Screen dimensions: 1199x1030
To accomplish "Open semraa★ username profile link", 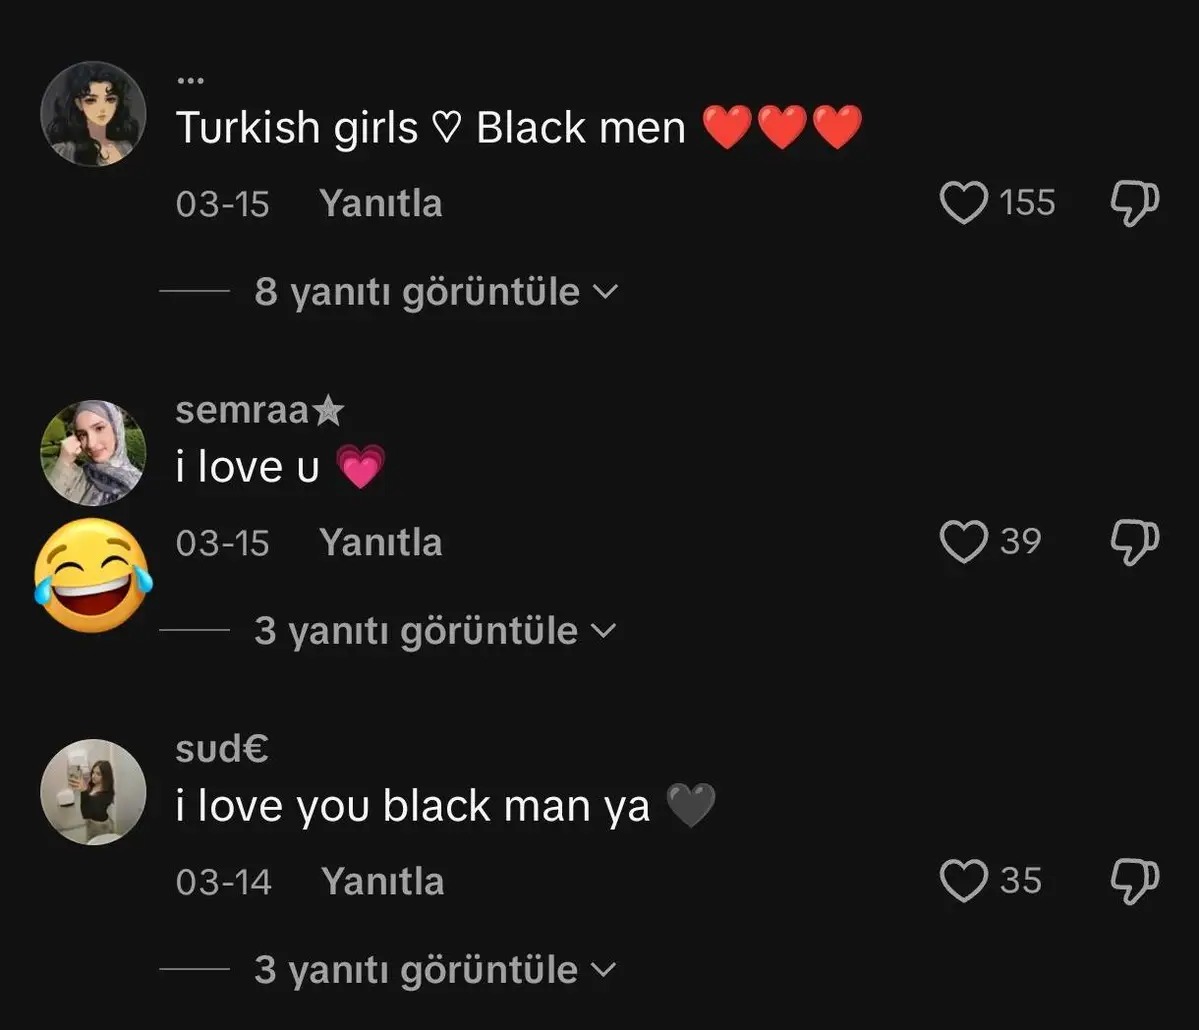I will (x=260, y=410).
